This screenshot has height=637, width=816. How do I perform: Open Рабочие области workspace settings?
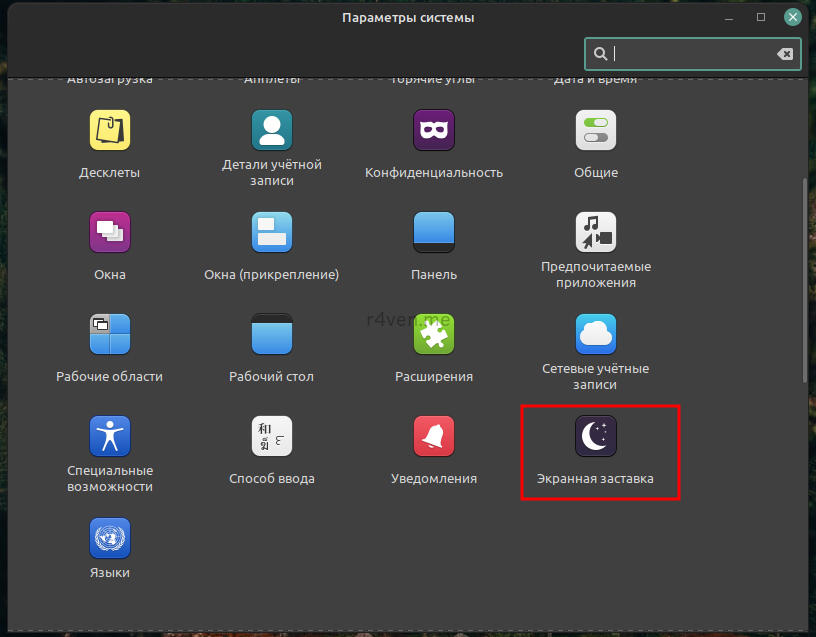click(x=110, y=335)
